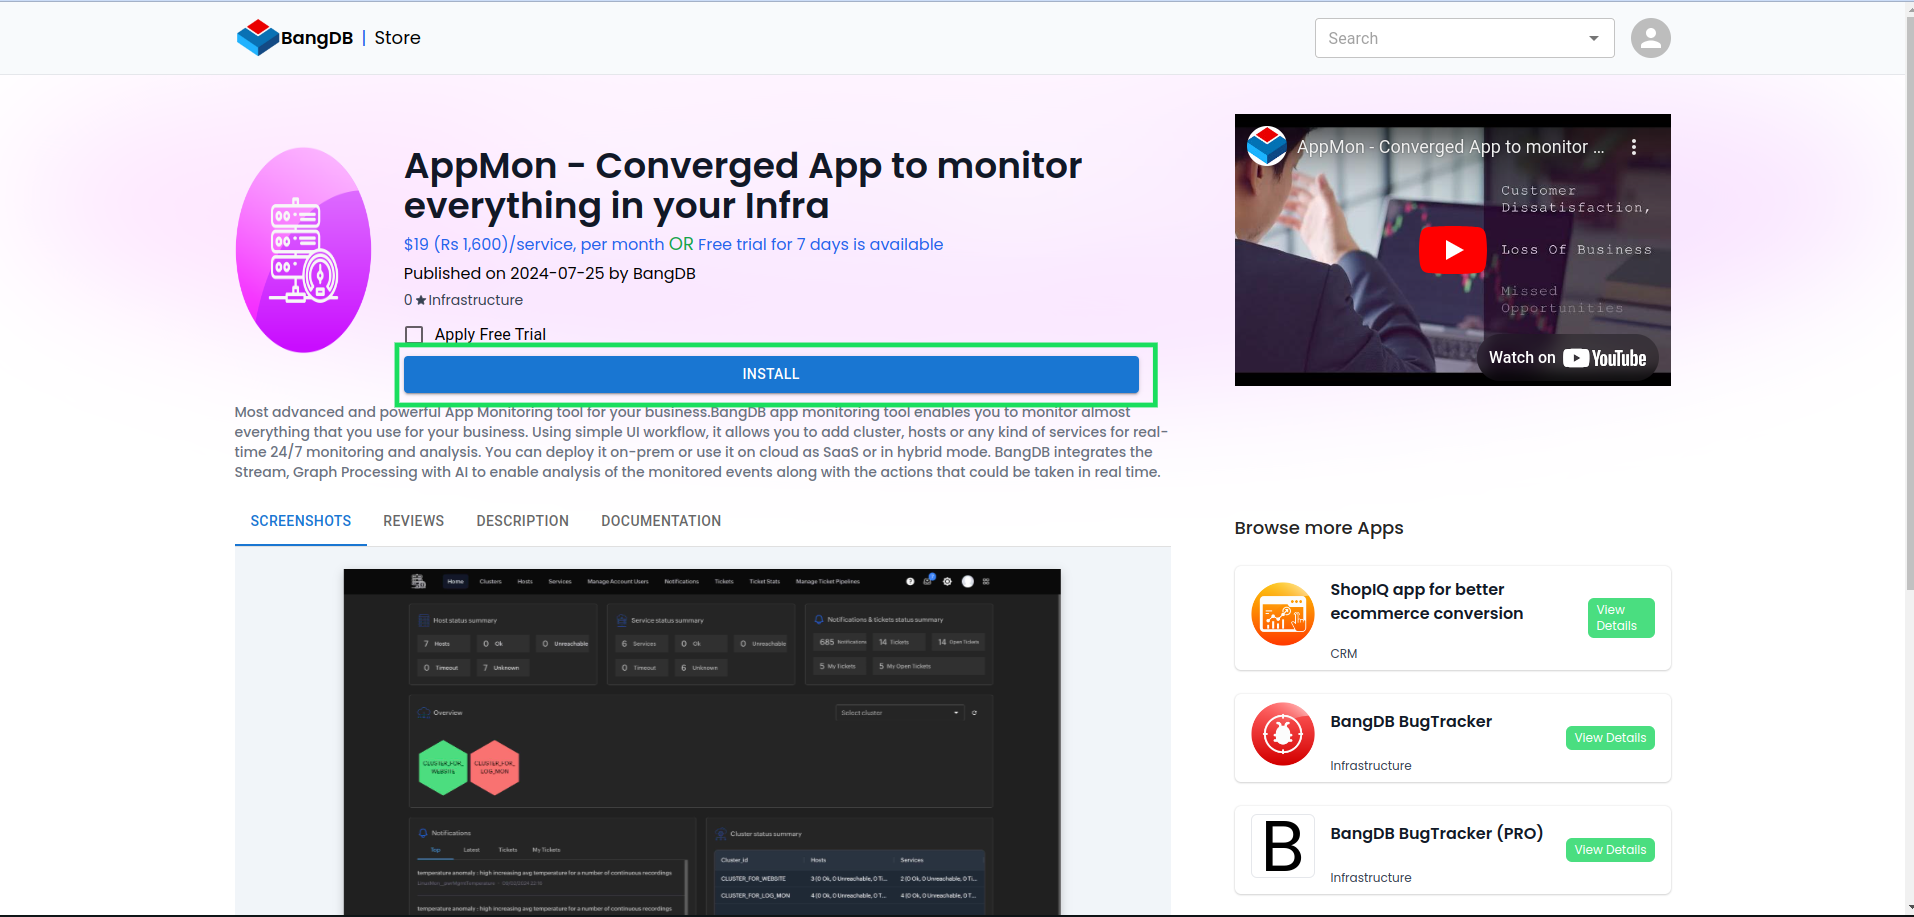Click the BangDB logo icon
This screenshot has width=1914, height=917.
click(257, 38)
